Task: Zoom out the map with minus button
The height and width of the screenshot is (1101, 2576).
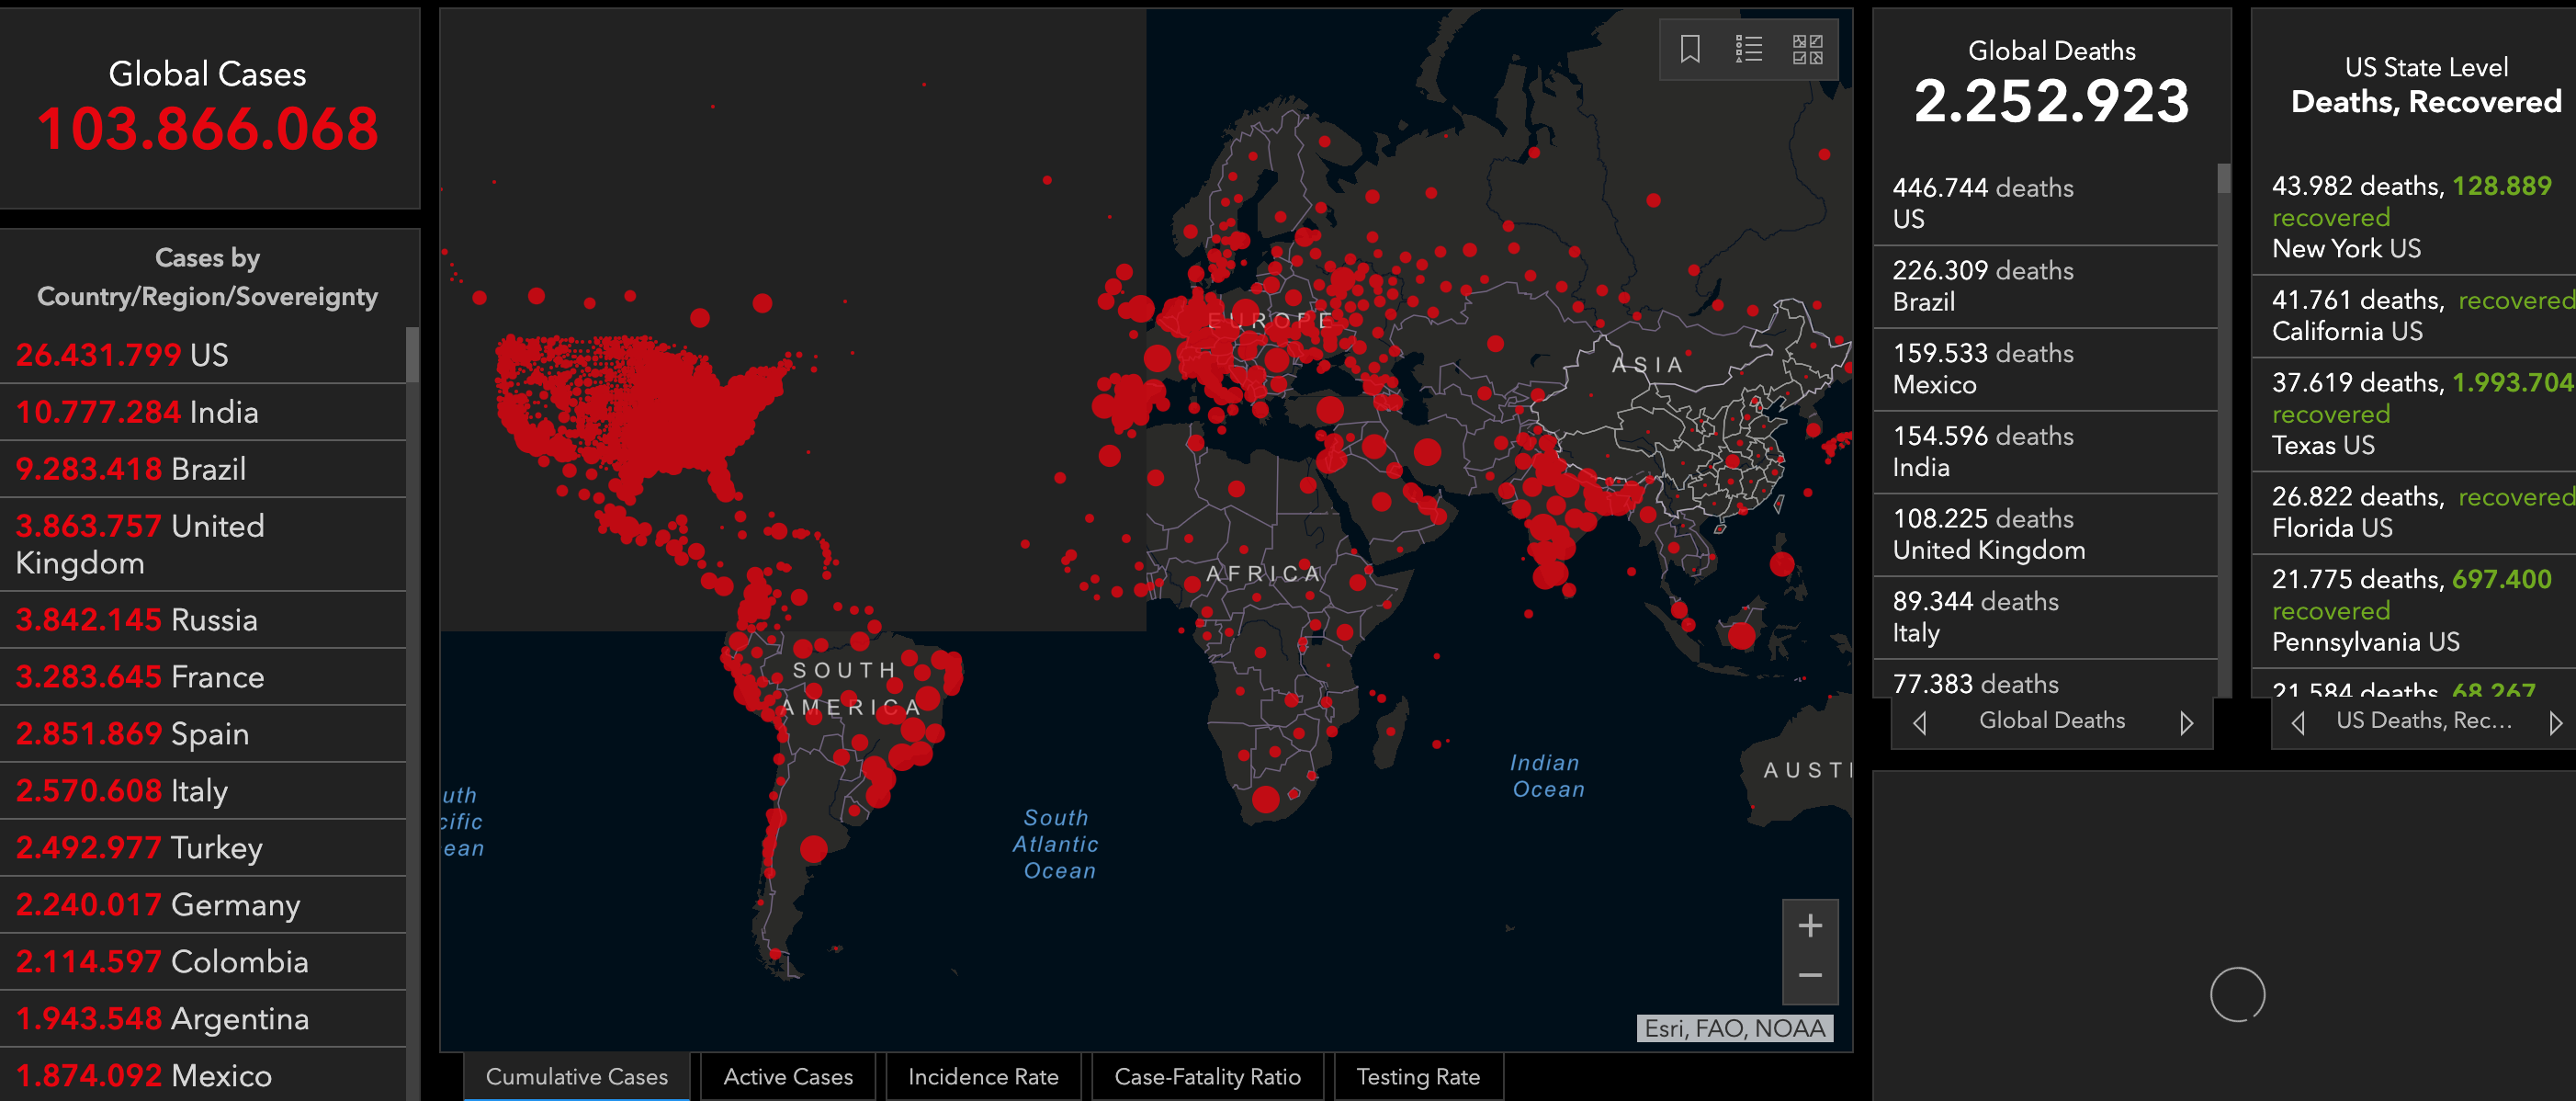Action: (1809, 976)
